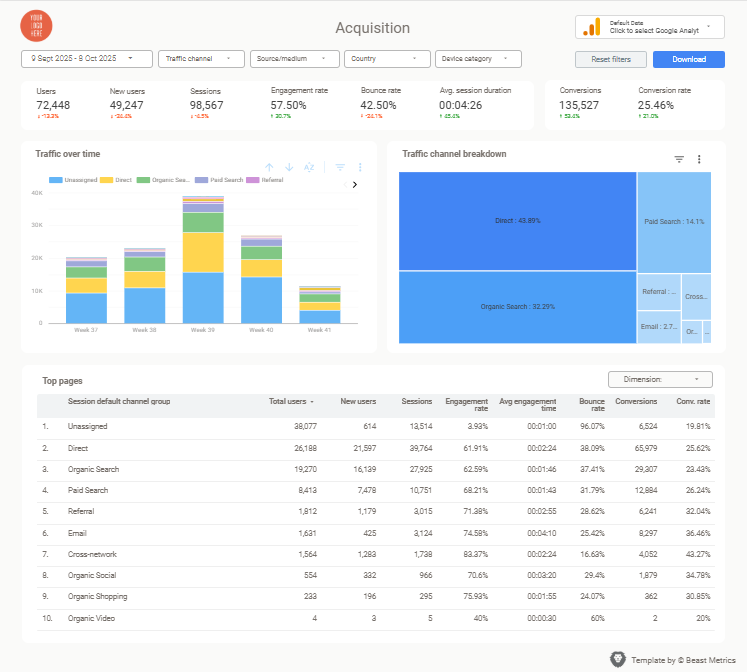This screenshot has width=747, height=672.
Task: Open the Default Data source selector
Action: coord(650,27)
